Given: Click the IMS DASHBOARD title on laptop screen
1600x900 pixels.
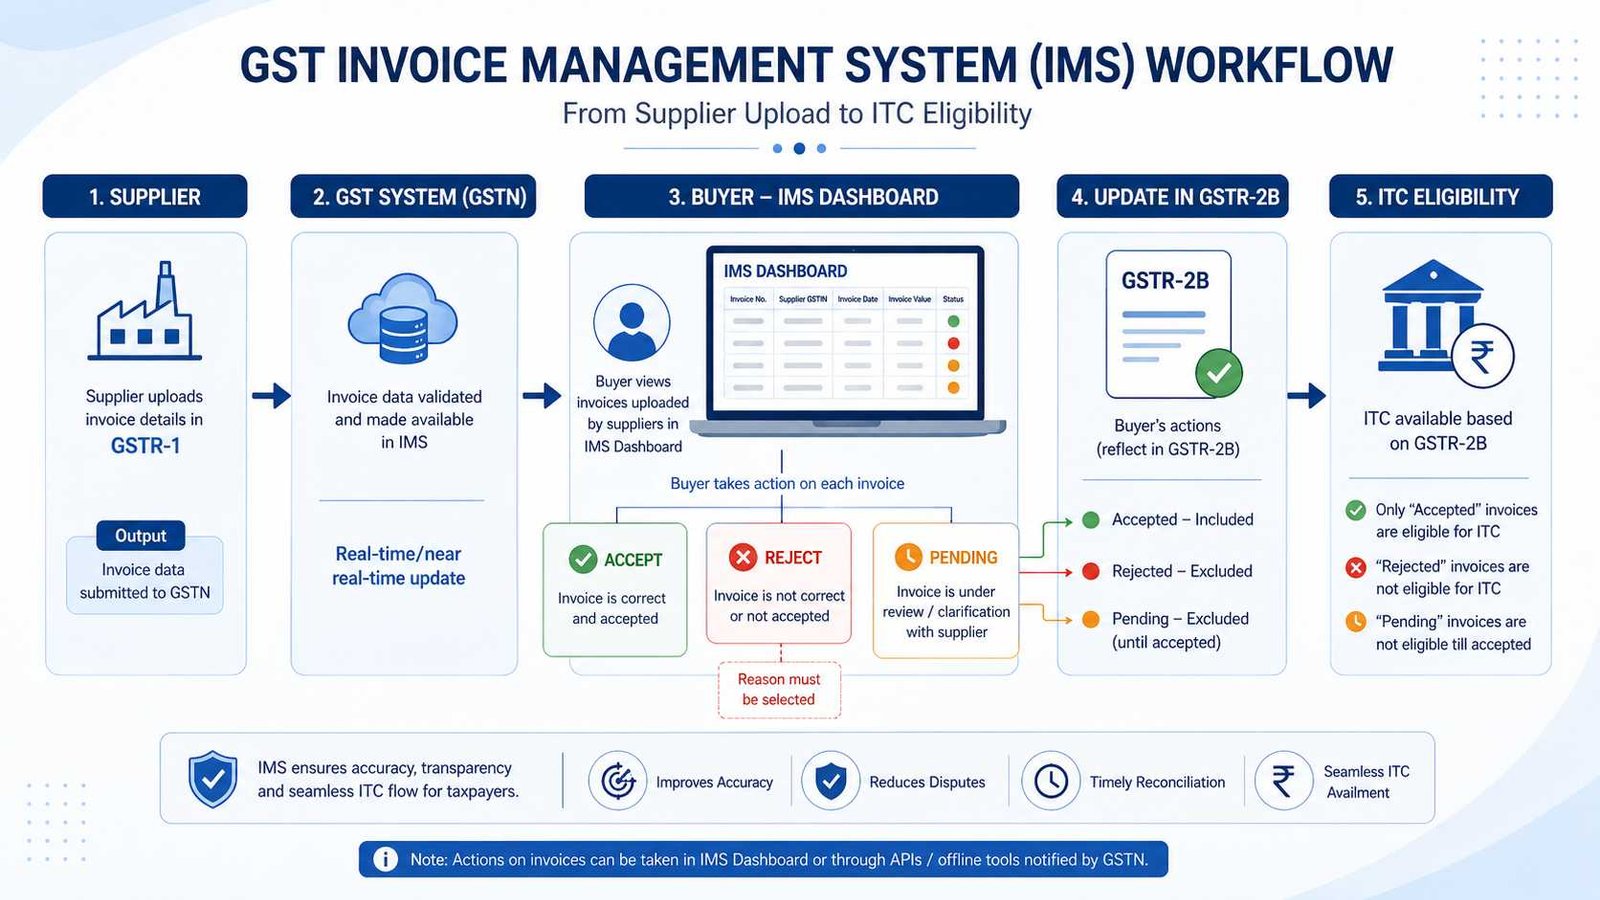Looking at the screenshot, I should click(785, 271).
